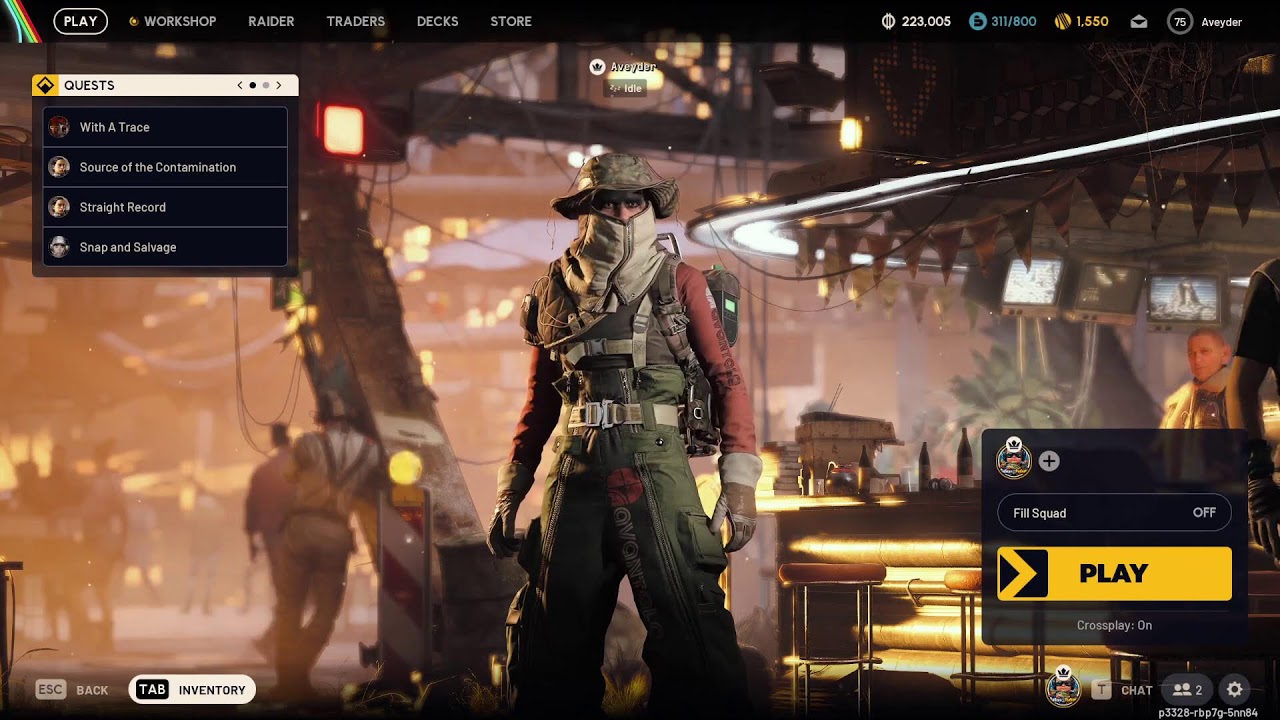Go back with the ESC BACK button
This screenshot has height=720, width=1280.
pos(72,689)
